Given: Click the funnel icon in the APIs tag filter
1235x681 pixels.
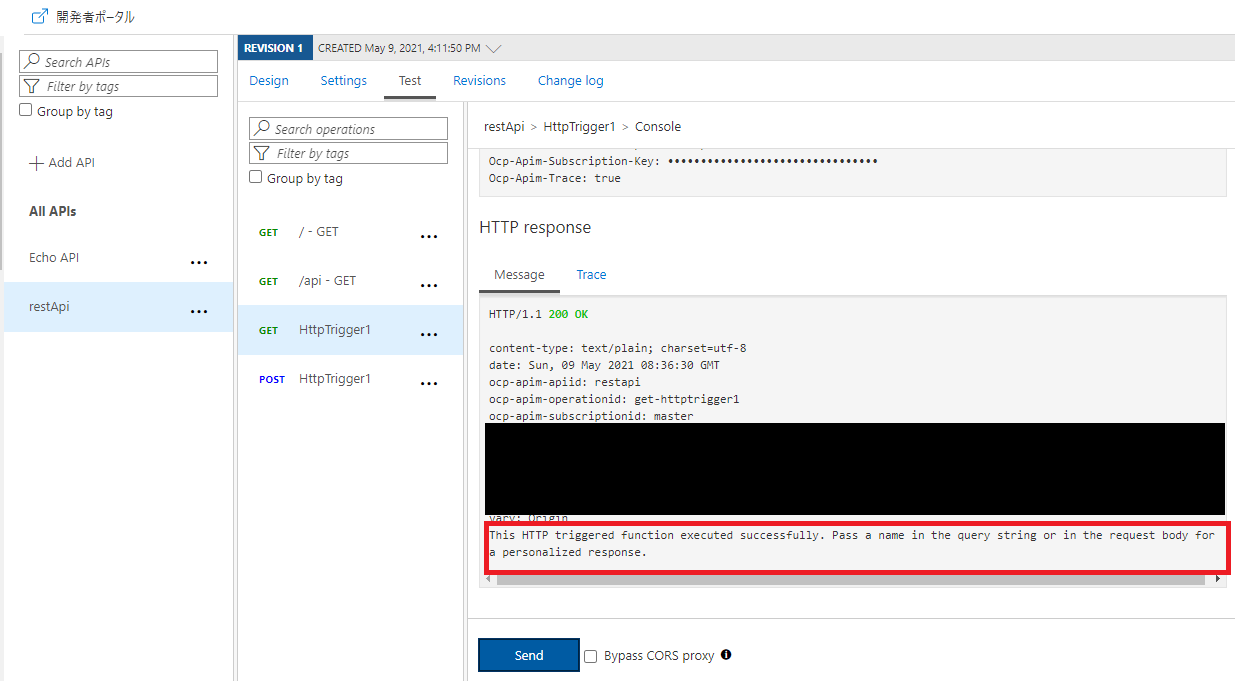Looking at the screenshot, I should pyautogui.click(x=33, y=87).
